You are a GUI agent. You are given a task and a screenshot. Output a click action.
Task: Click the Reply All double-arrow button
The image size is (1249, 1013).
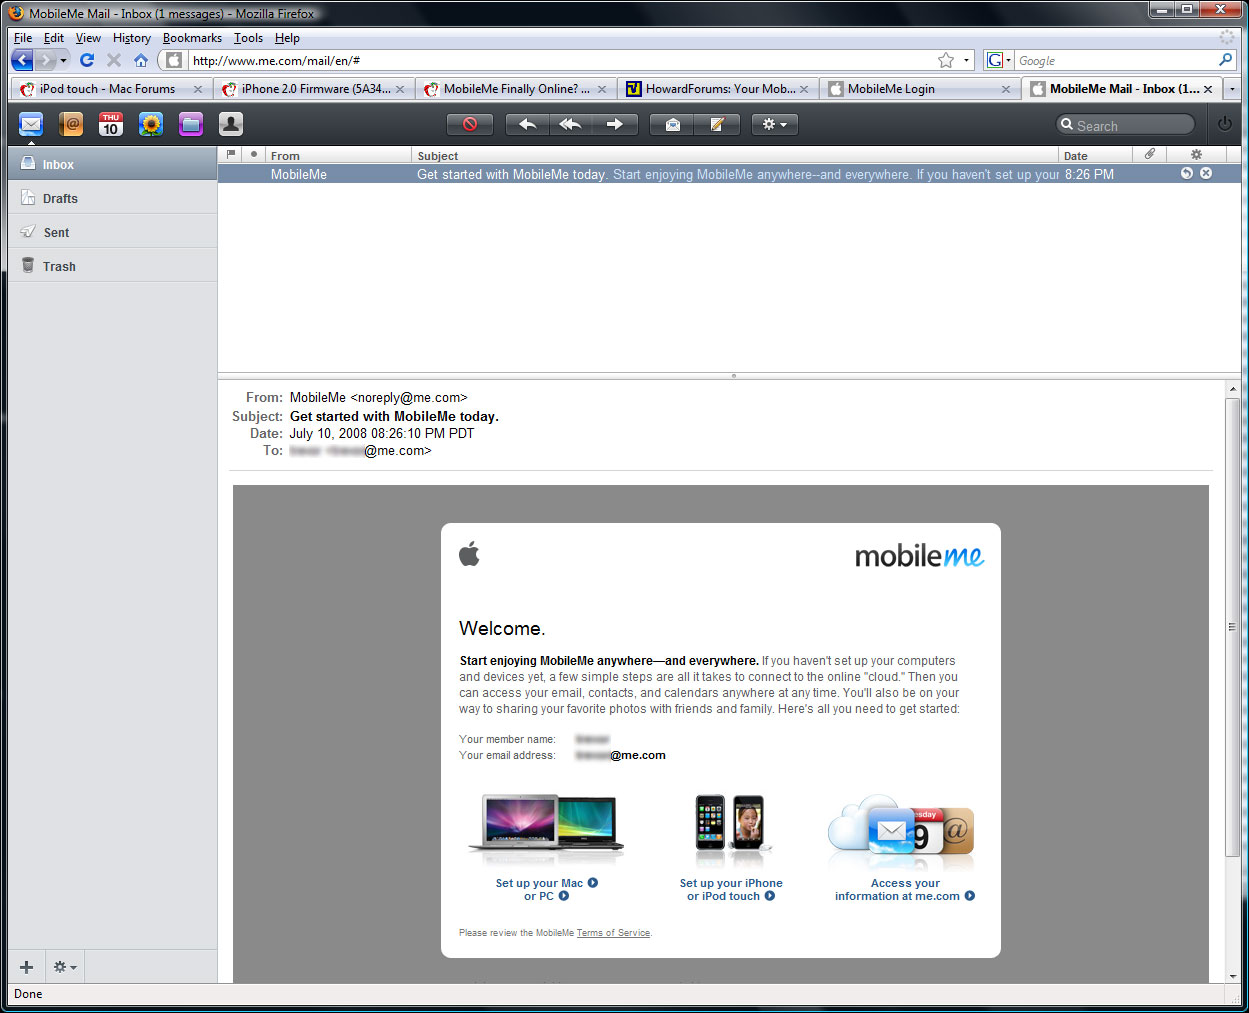coord(570,124)
